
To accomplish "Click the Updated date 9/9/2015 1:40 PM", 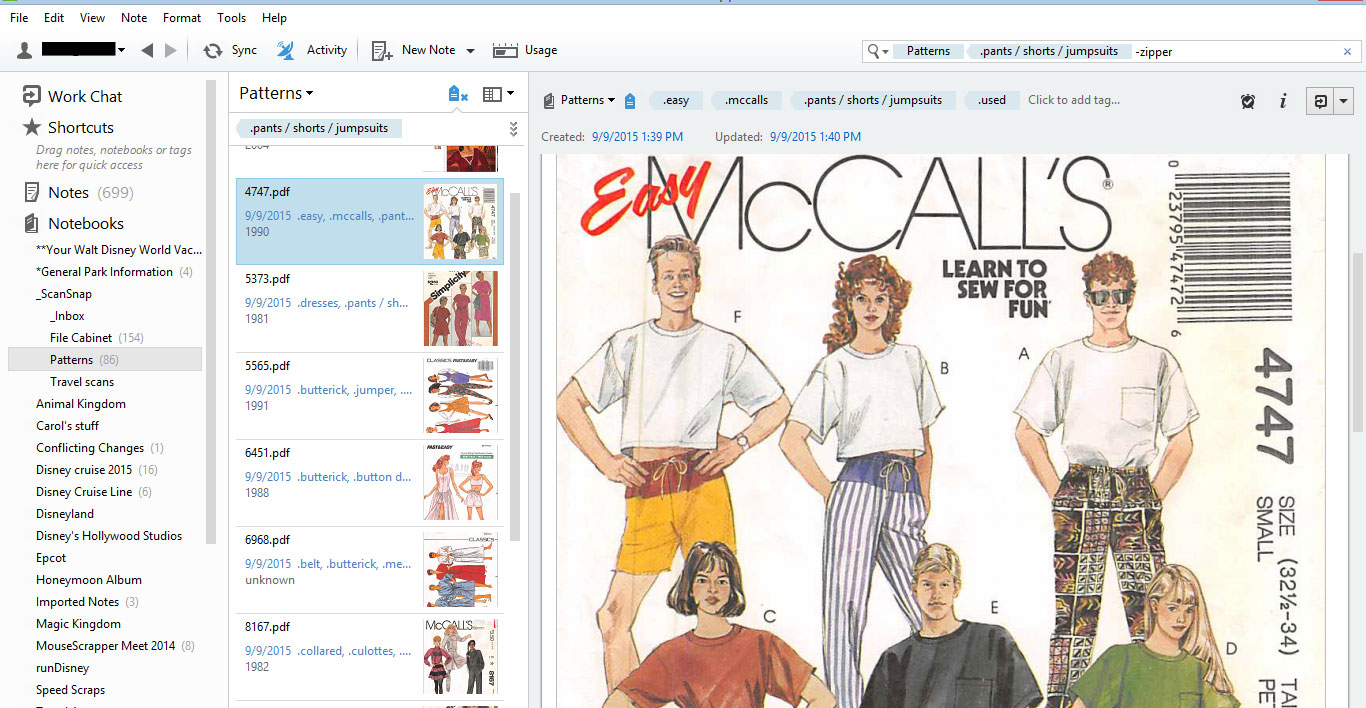I will point(815,137).
